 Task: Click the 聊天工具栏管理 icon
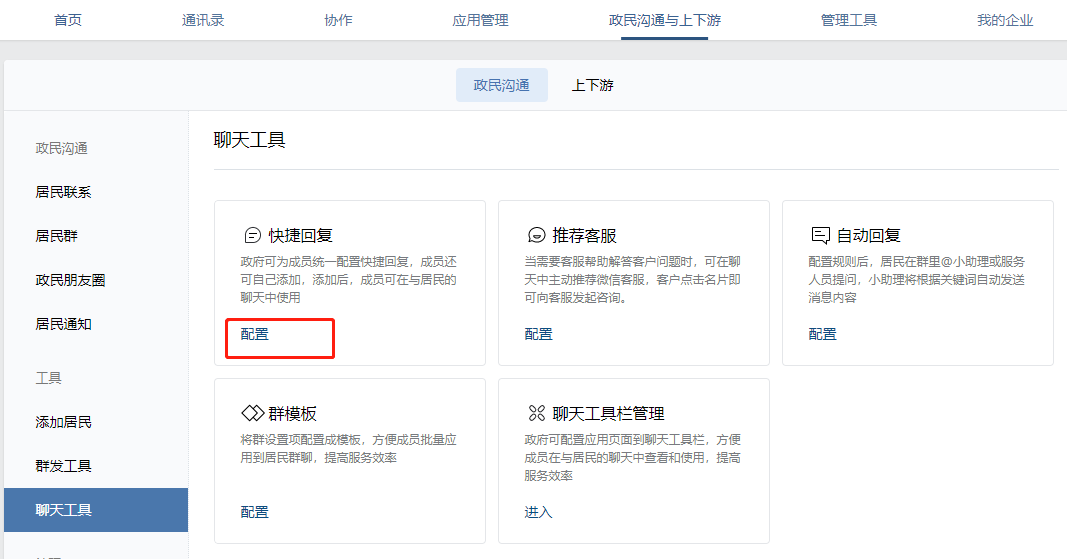click(x=537, y=413)
